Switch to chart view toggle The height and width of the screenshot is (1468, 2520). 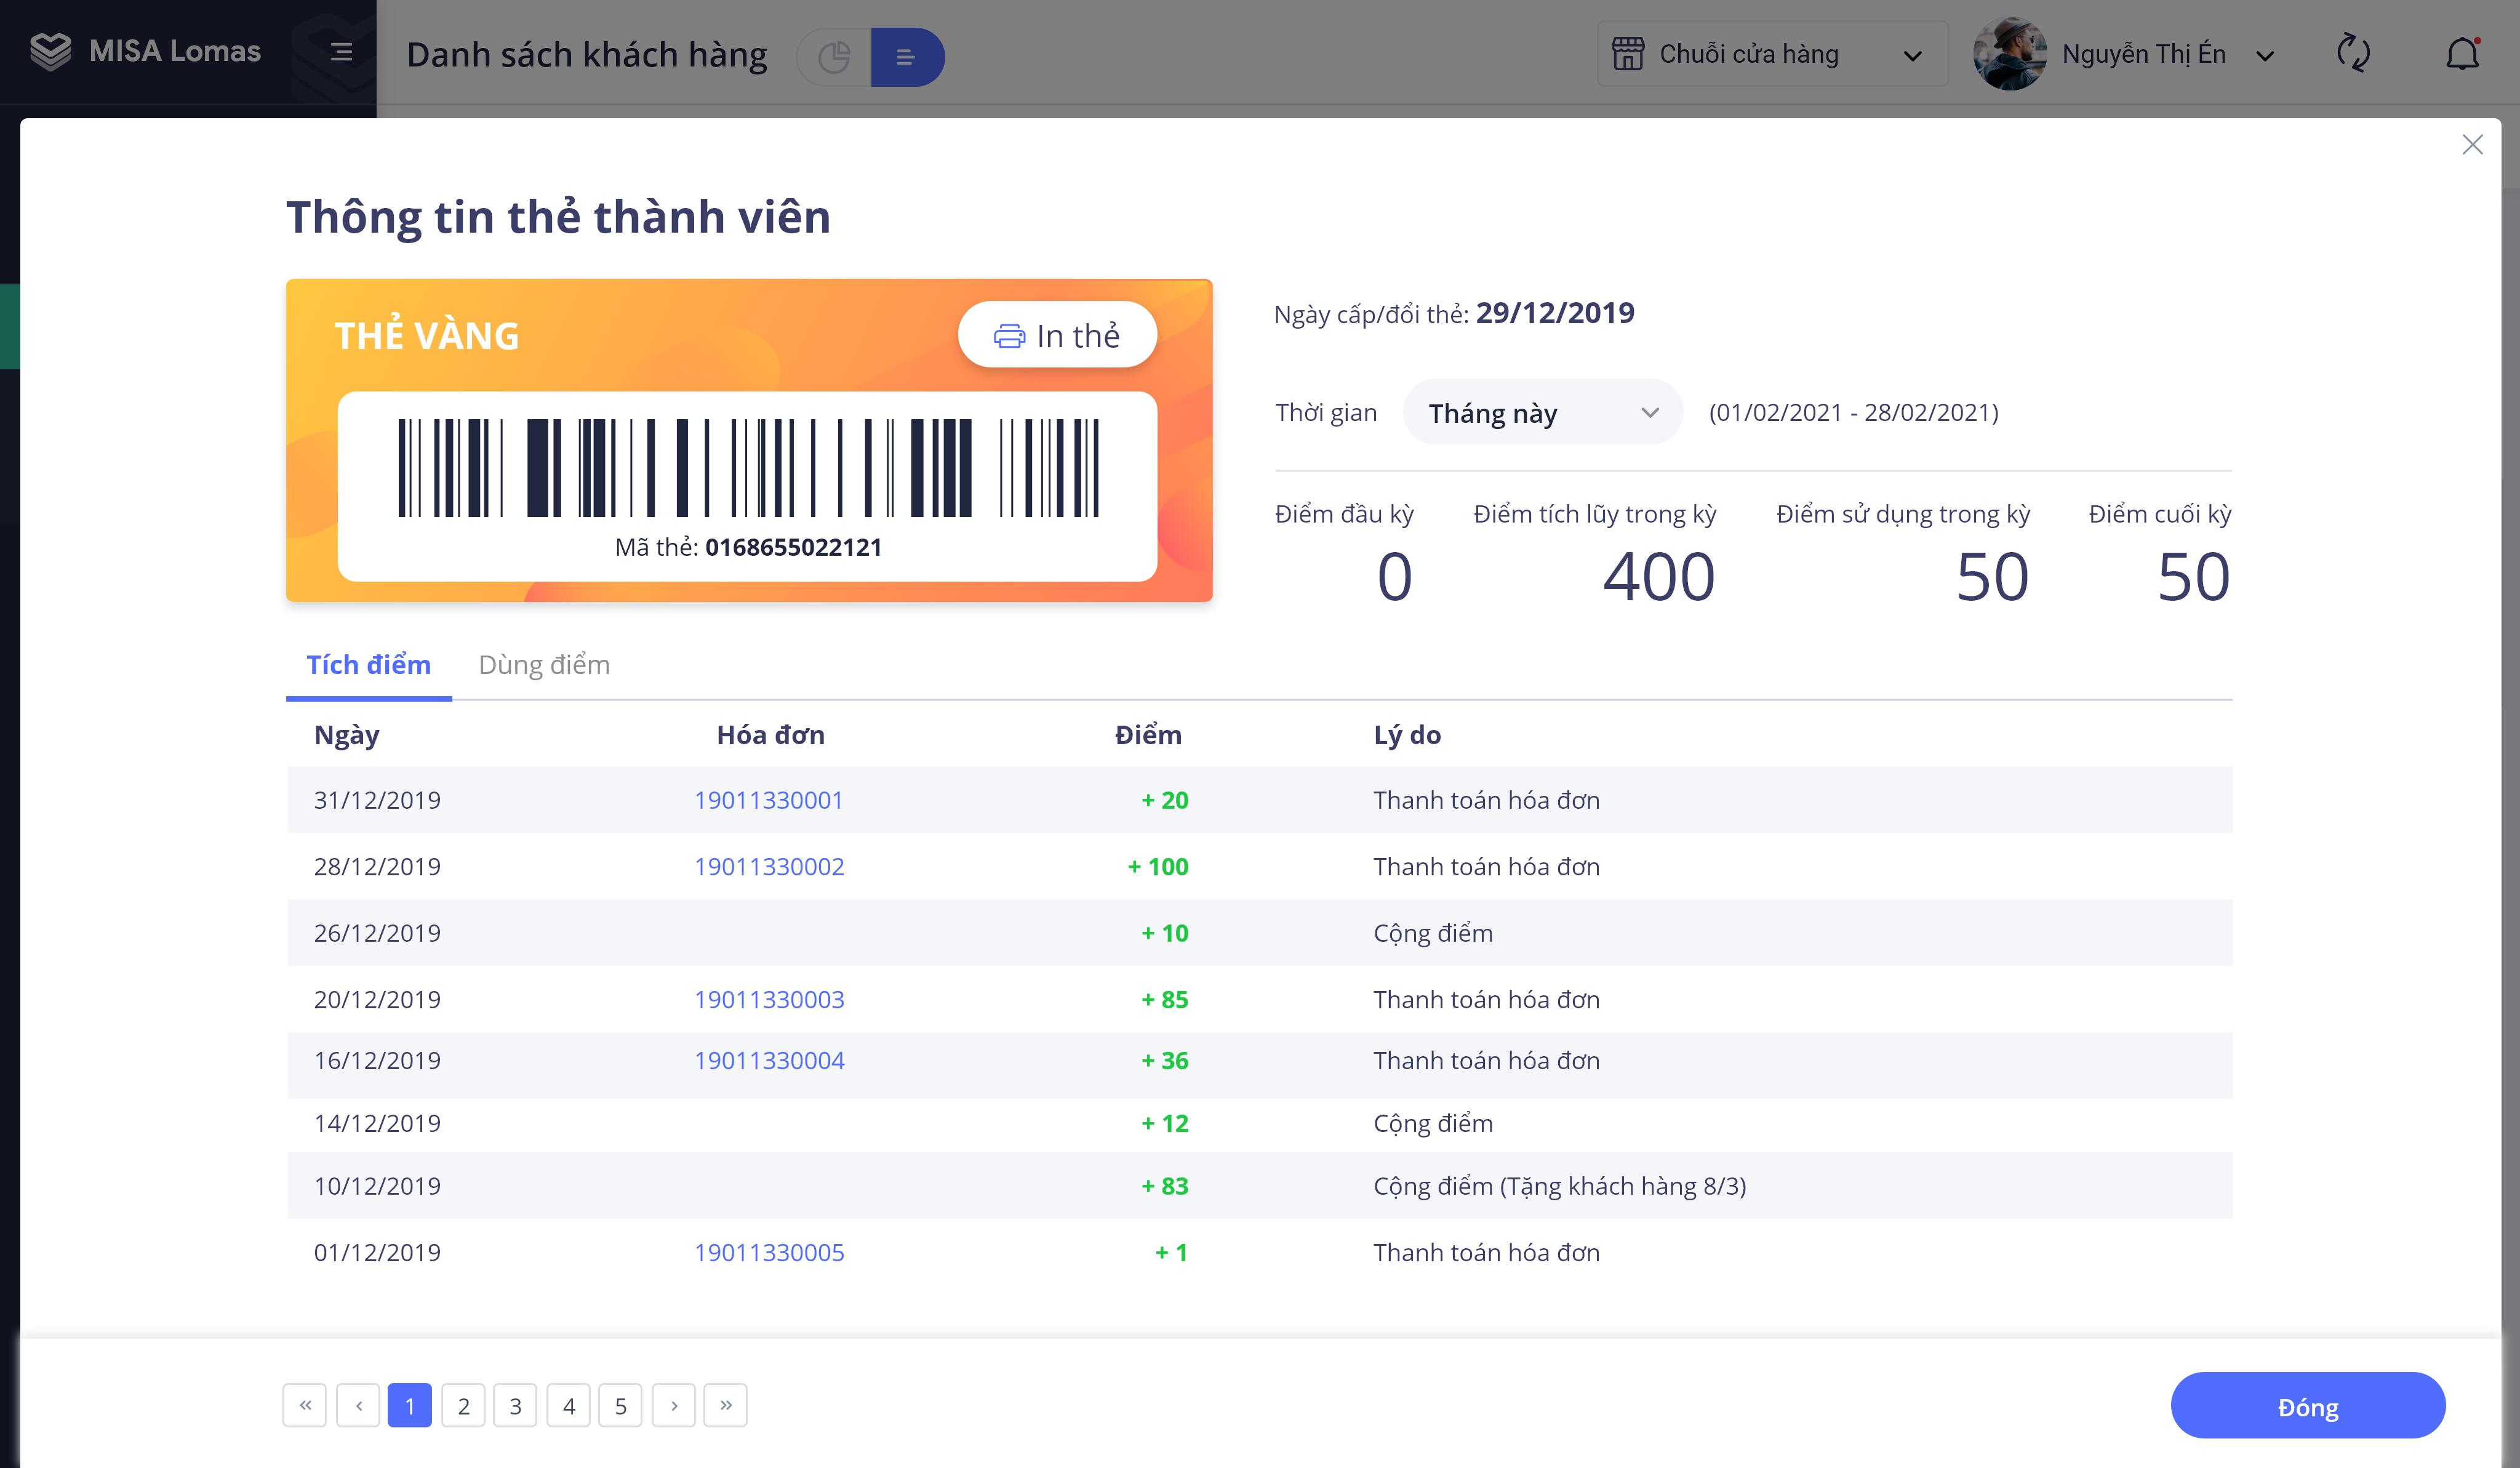point(834,57)
